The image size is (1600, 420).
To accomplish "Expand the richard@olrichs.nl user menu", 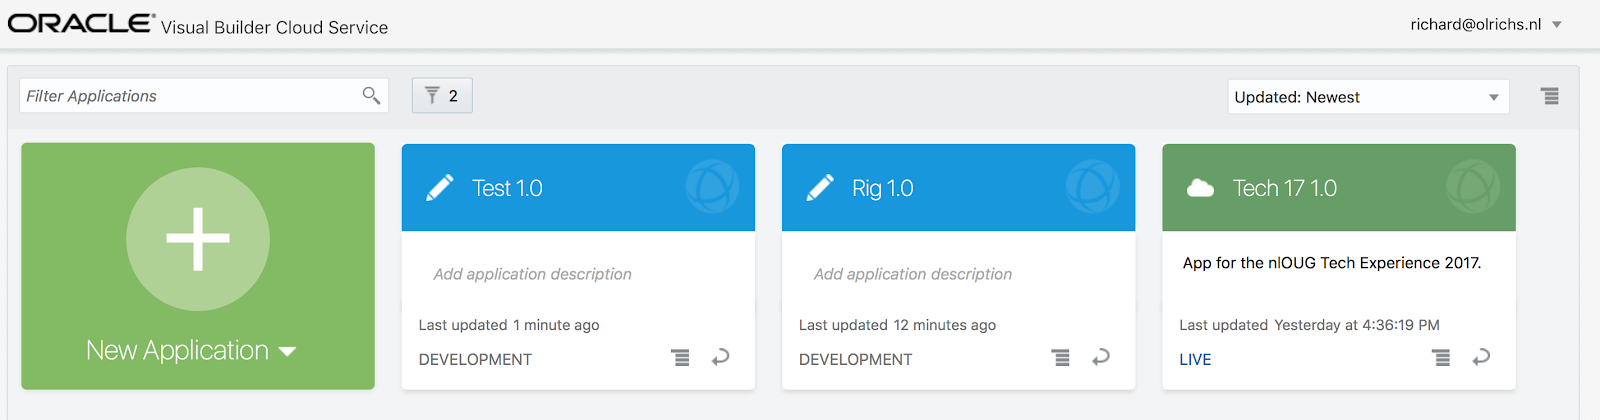I will 1486,24.
